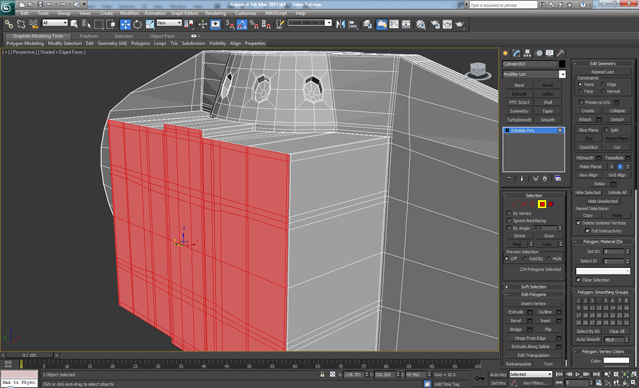The width and height of the screenshot is (639, 388).
Task: Click the TurboSmooth modifier button
Action: click(519, 120)
